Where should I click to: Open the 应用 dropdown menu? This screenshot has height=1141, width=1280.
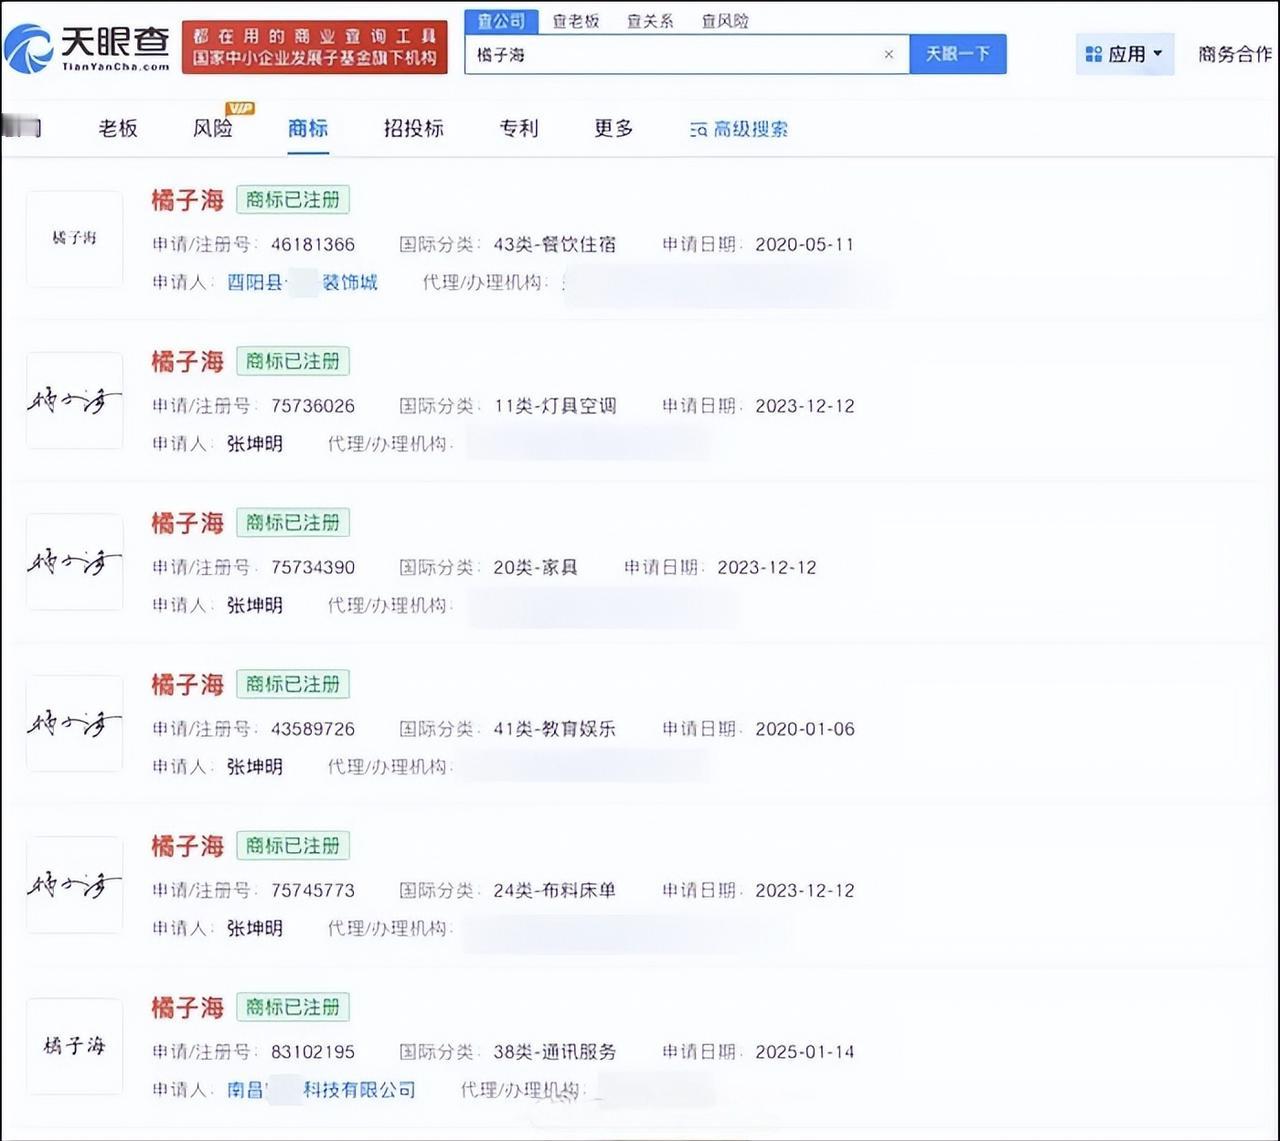(1125, 54)
